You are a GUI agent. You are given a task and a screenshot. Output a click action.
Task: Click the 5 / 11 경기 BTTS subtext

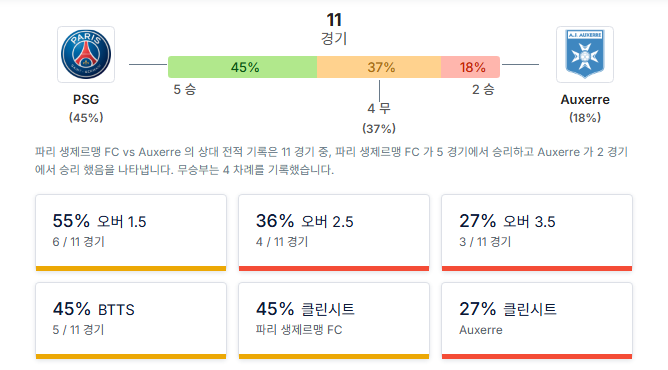[x=78, y=330]
